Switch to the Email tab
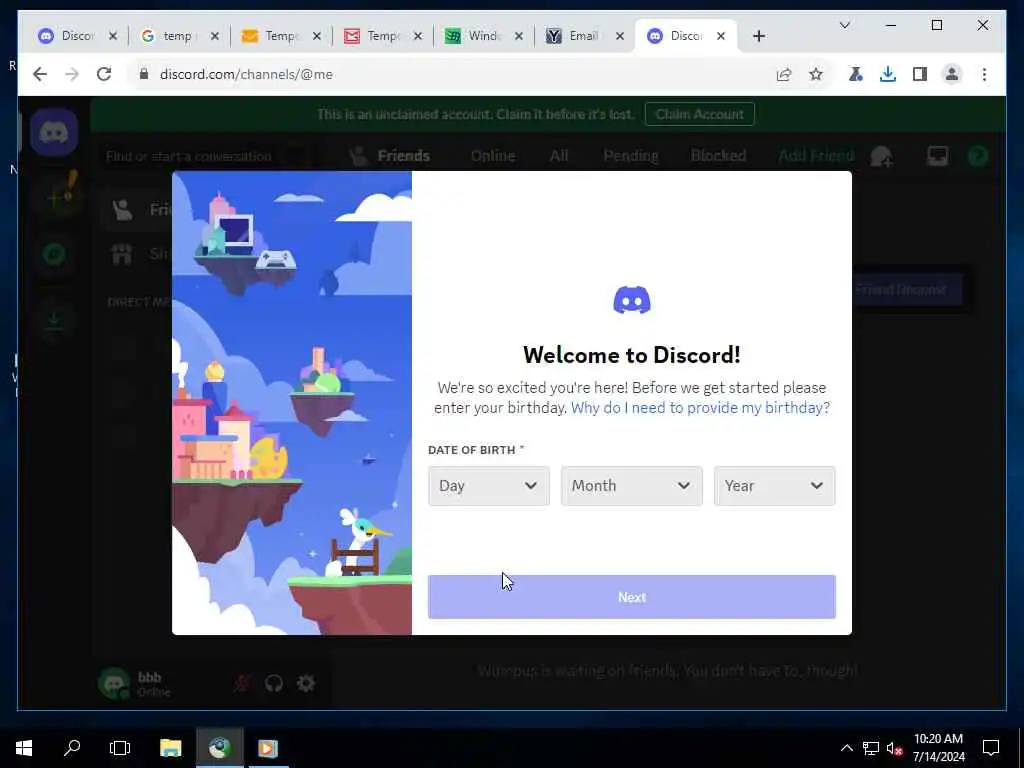Image resolution: width=1024 pixels, height=768 pixels. click(x=573, y=36)
